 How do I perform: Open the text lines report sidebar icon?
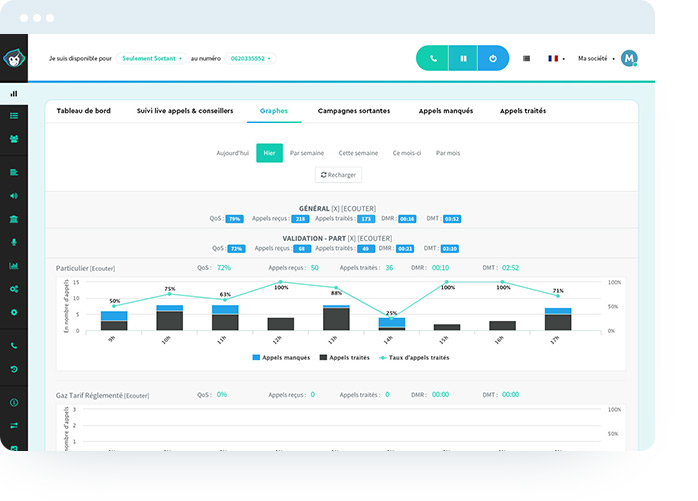(x=14, y=172)
